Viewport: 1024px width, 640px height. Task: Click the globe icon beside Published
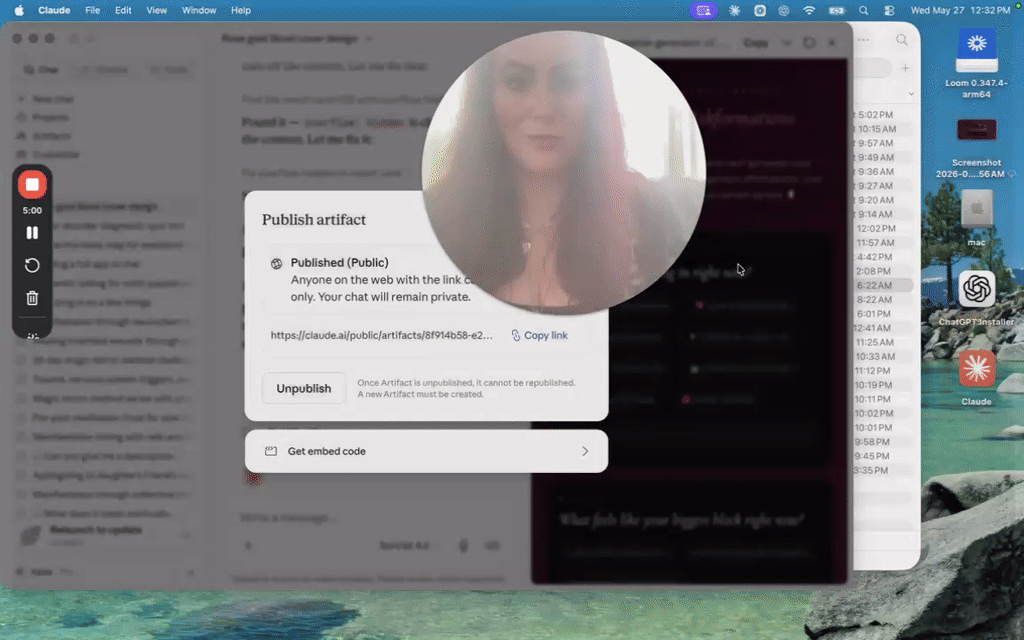(276, 263)
